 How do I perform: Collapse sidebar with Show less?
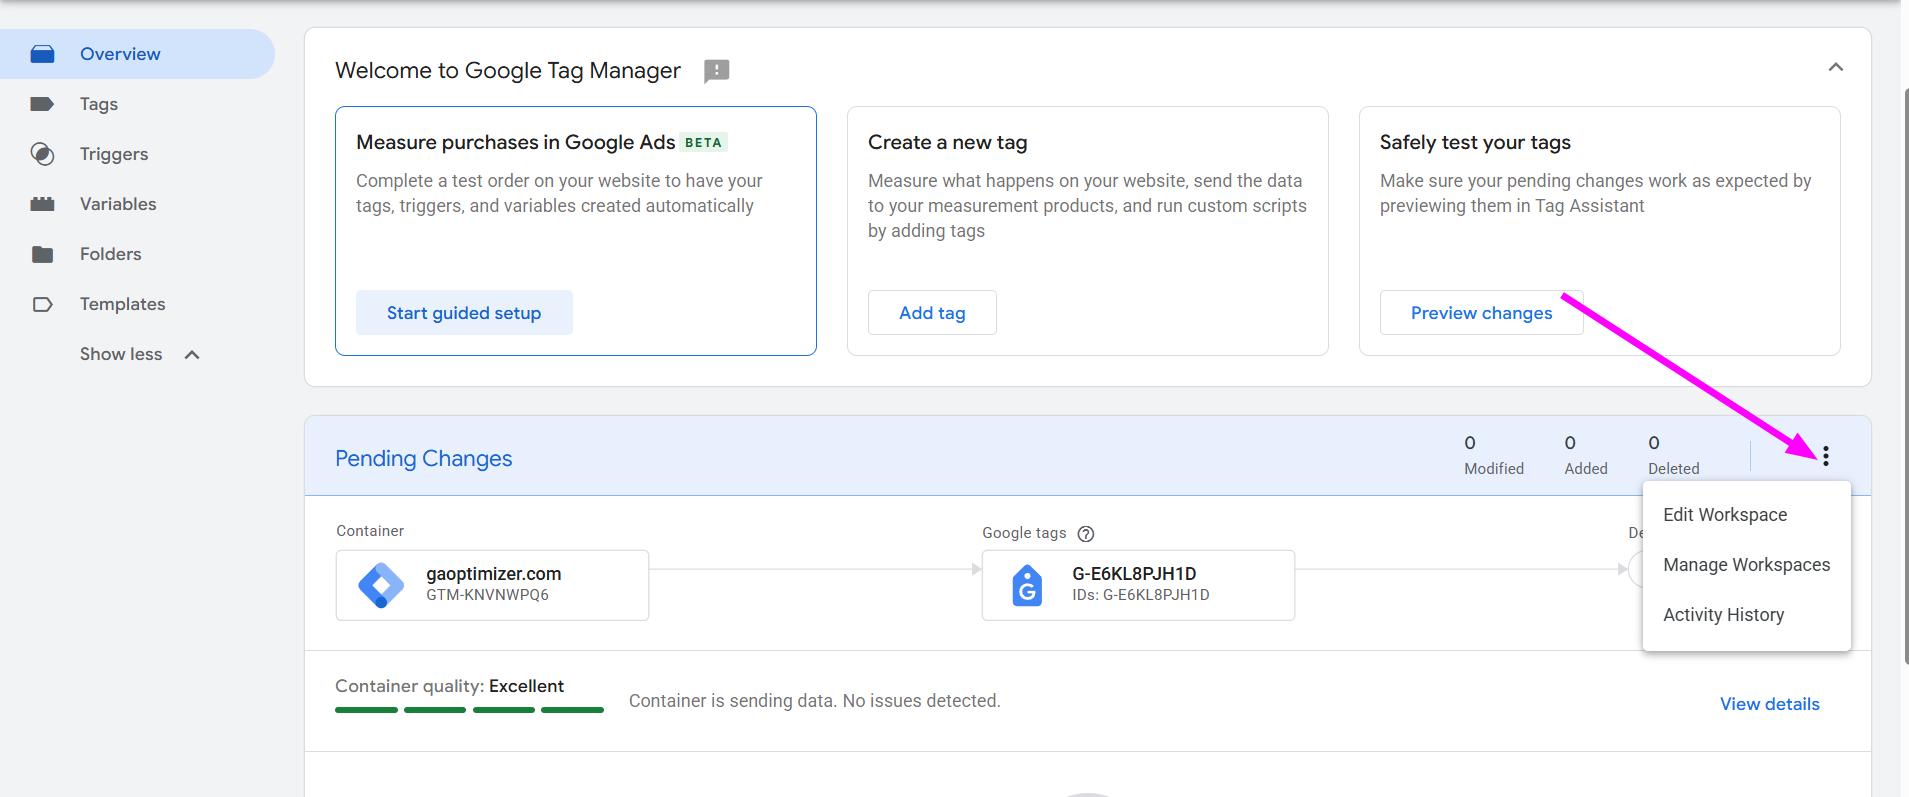tap(121, 354)
